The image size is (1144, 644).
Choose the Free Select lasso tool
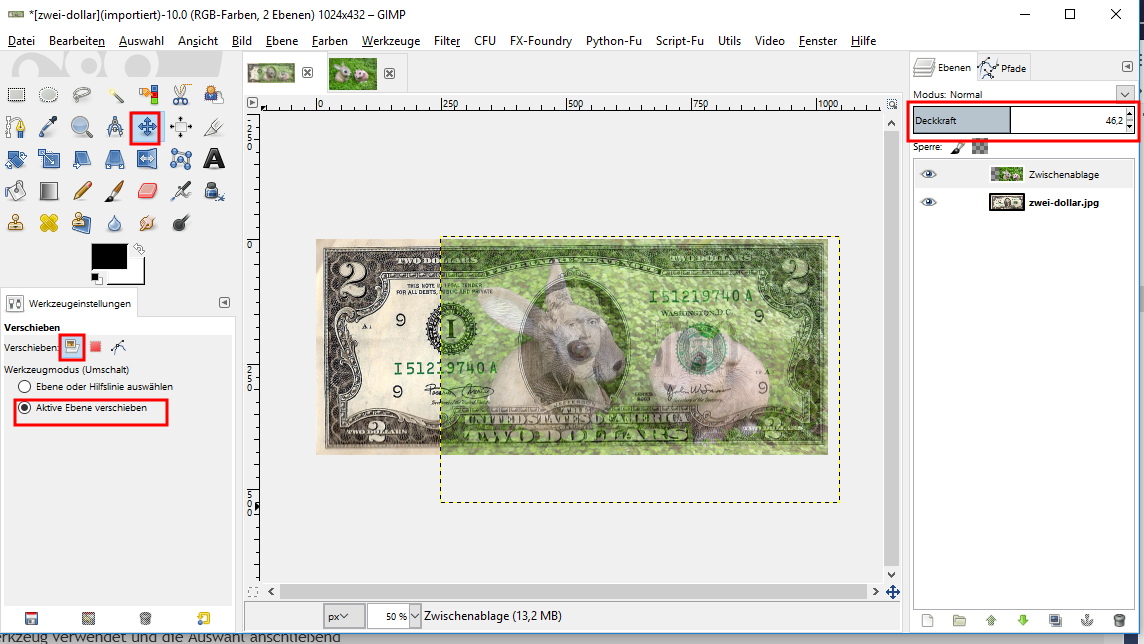pos(82,95)
